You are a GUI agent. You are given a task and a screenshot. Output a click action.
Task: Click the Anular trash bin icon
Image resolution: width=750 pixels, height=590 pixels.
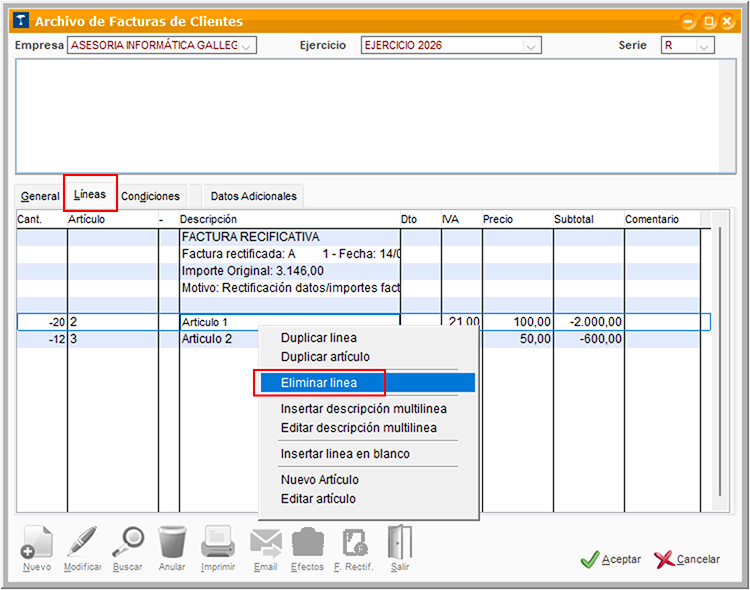coord(172,542)
